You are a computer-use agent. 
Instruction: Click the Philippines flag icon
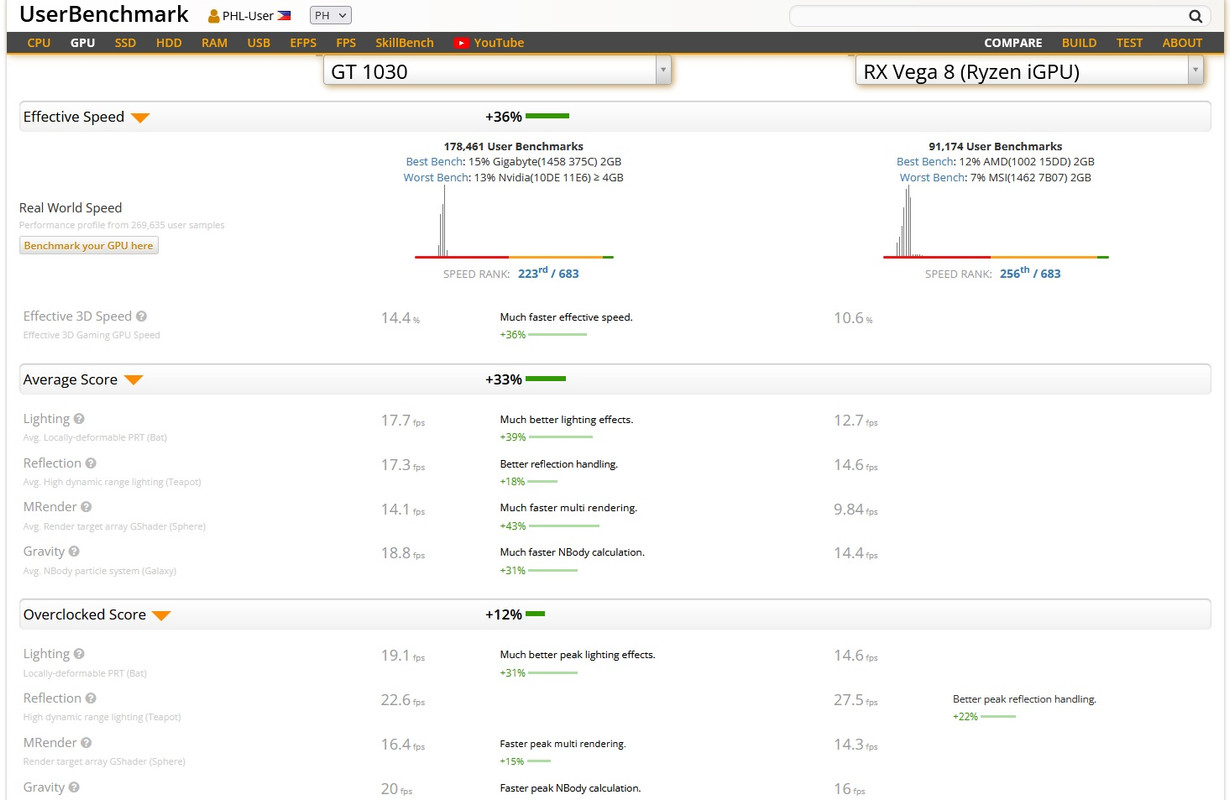tap(284, 16)
